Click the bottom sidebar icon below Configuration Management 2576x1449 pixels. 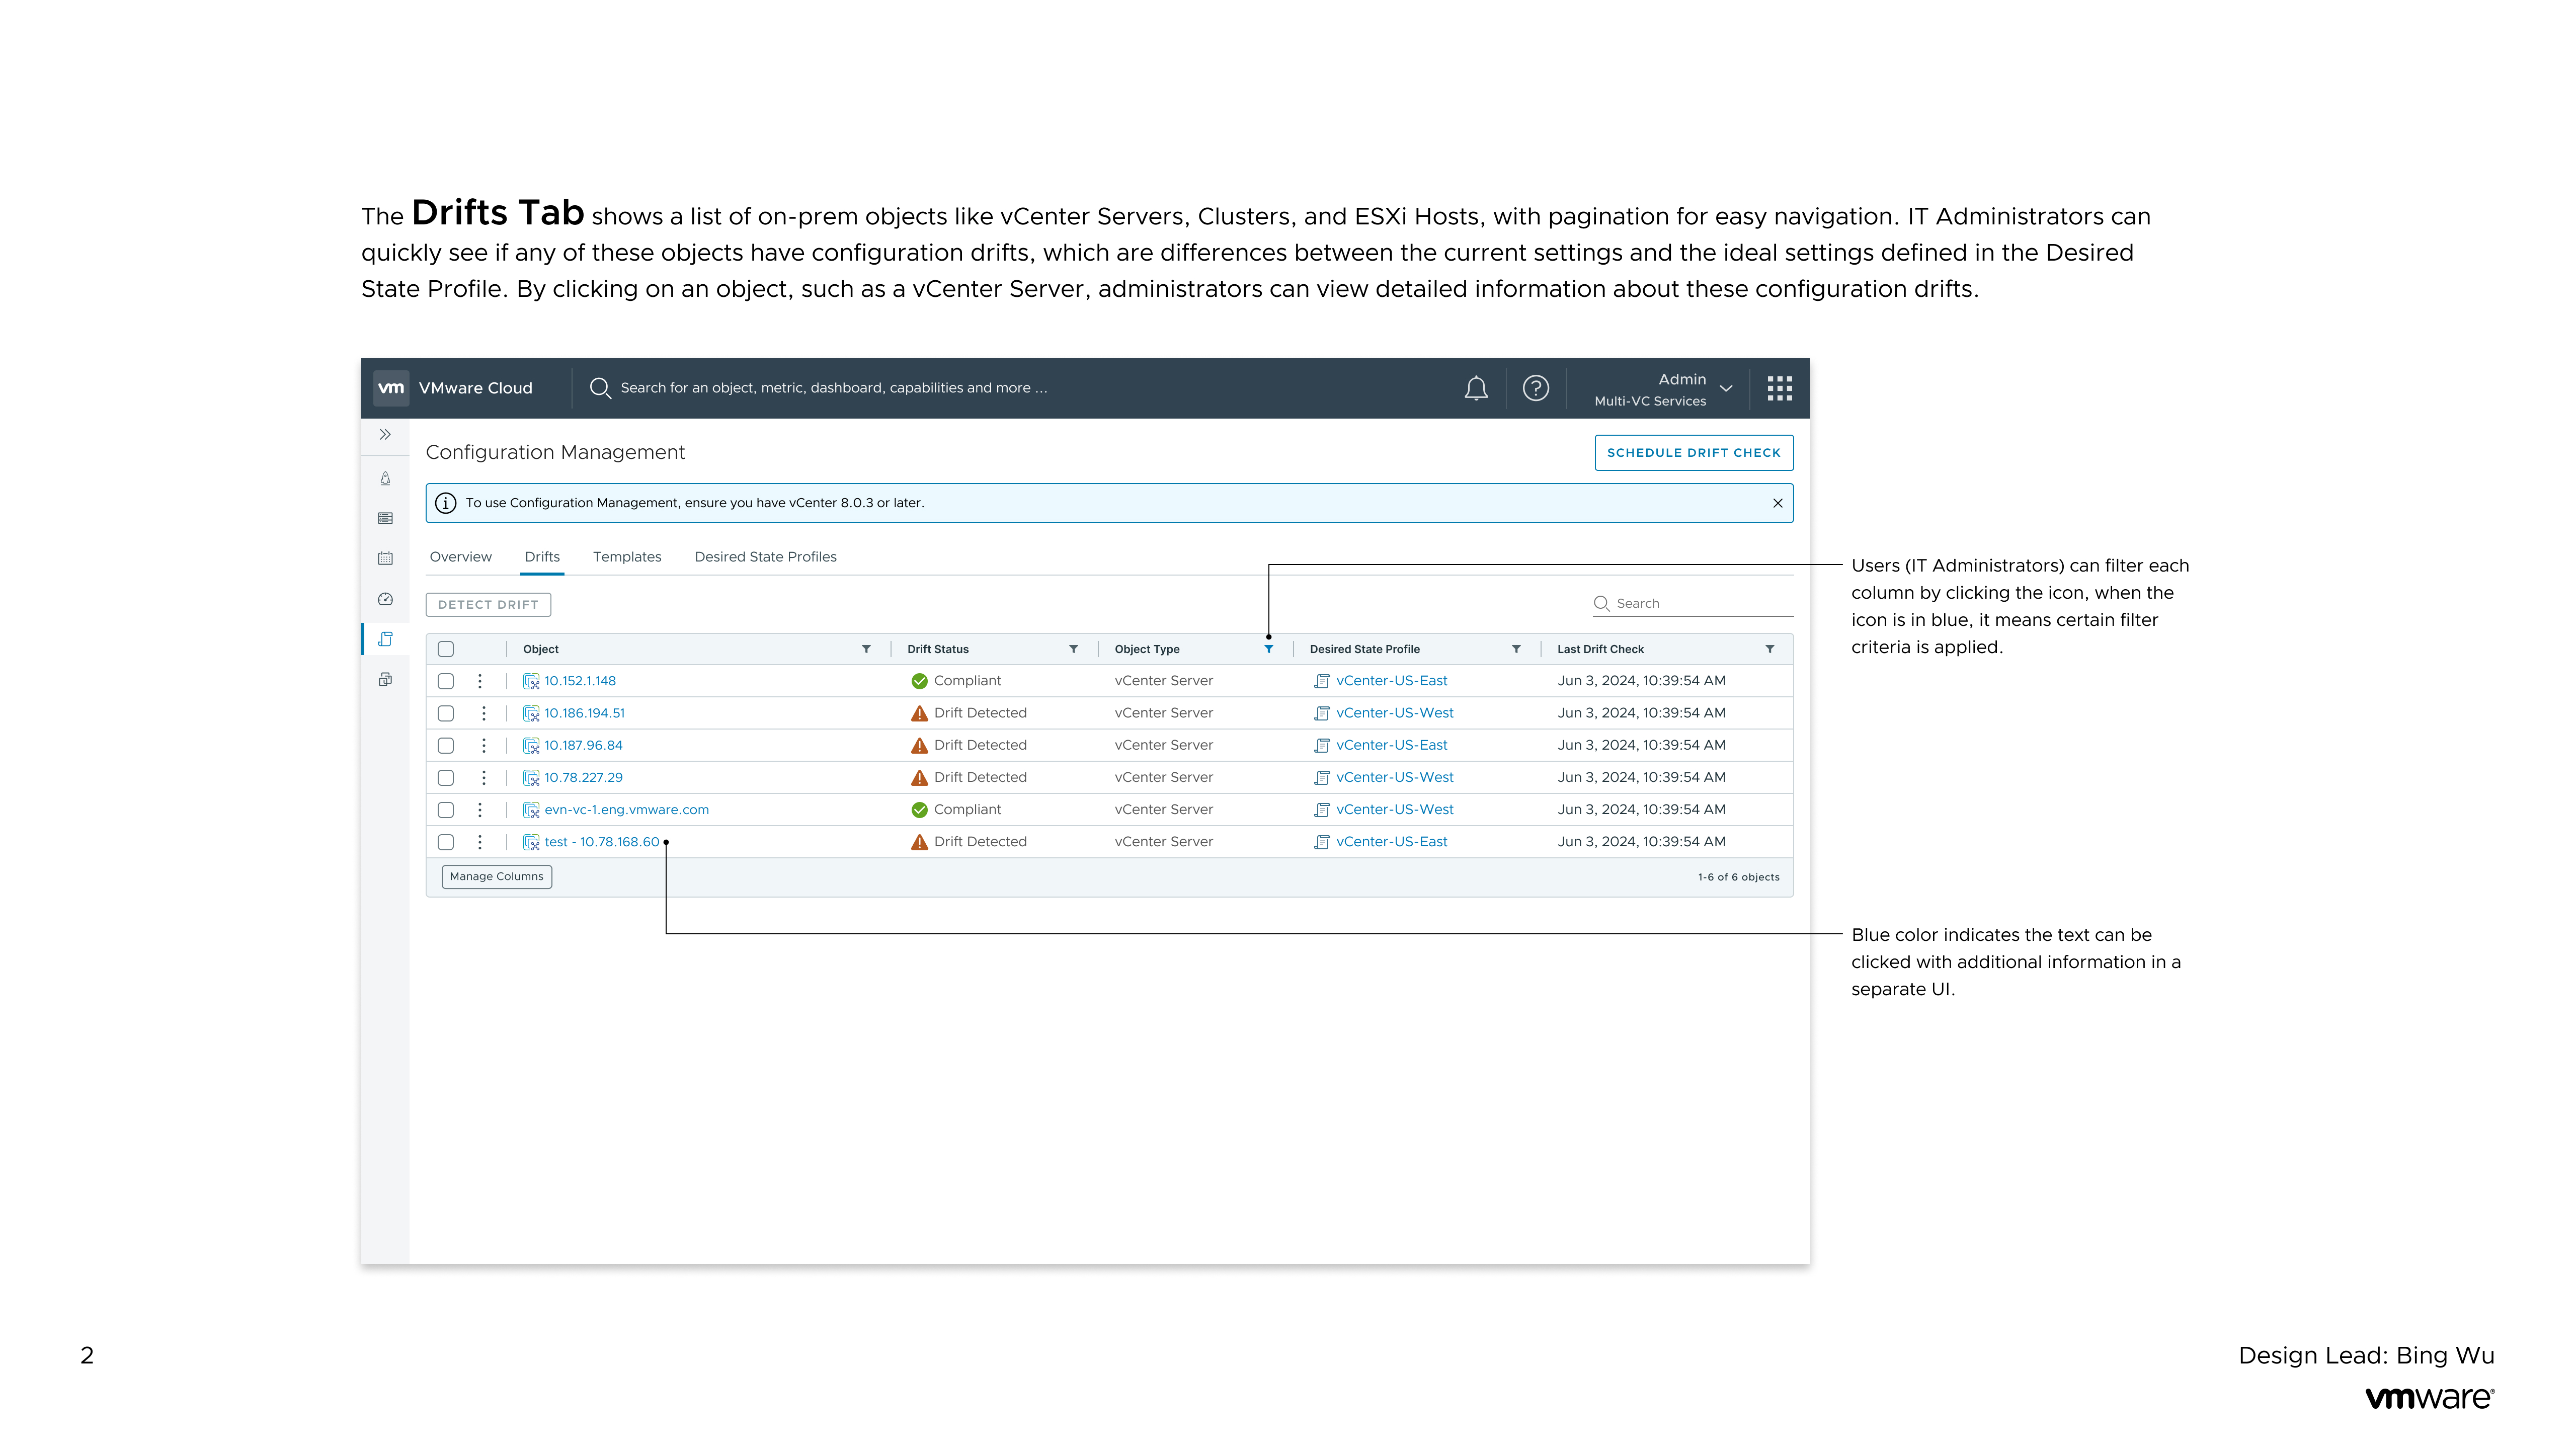pyautogui.click(x=385, y=680)
